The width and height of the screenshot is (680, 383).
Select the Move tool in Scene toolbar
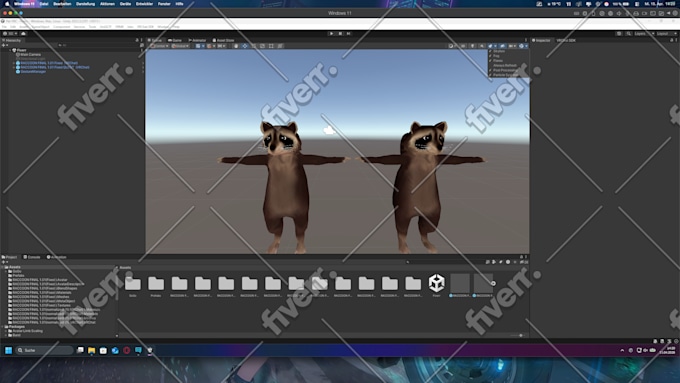point(245,46)
